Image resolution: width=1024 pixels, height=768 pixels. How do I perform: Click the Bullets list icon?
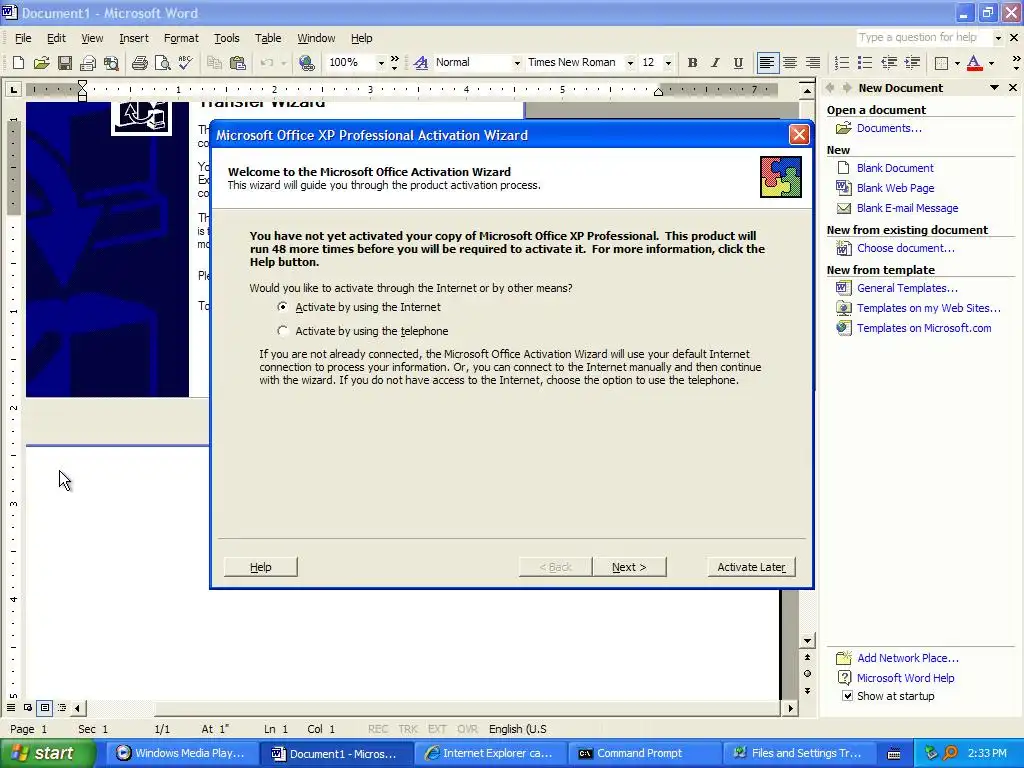(x=865, y=63)
